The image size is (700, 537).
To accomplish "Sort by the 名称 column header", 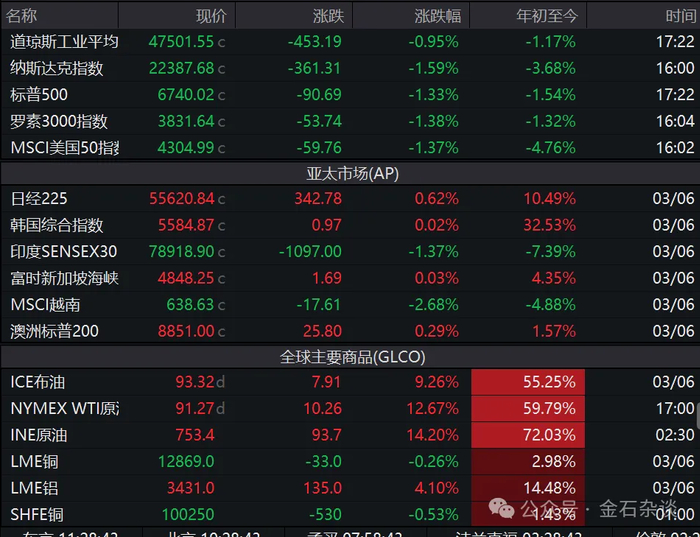I will (22, 16).
